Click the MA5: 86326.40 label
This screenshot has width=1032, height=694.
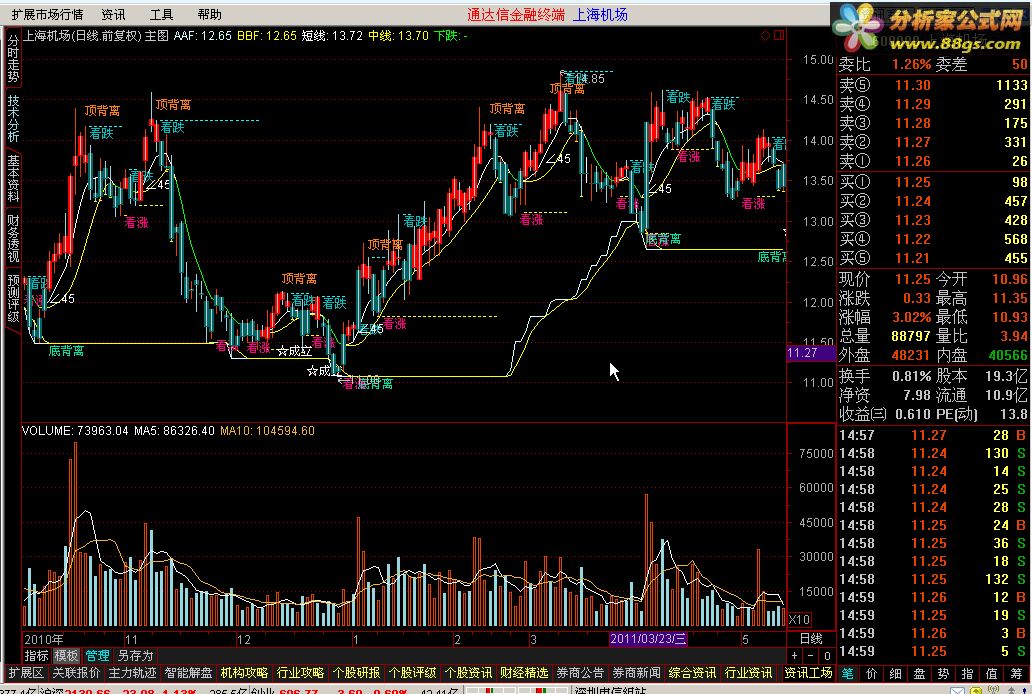(174, 431)
